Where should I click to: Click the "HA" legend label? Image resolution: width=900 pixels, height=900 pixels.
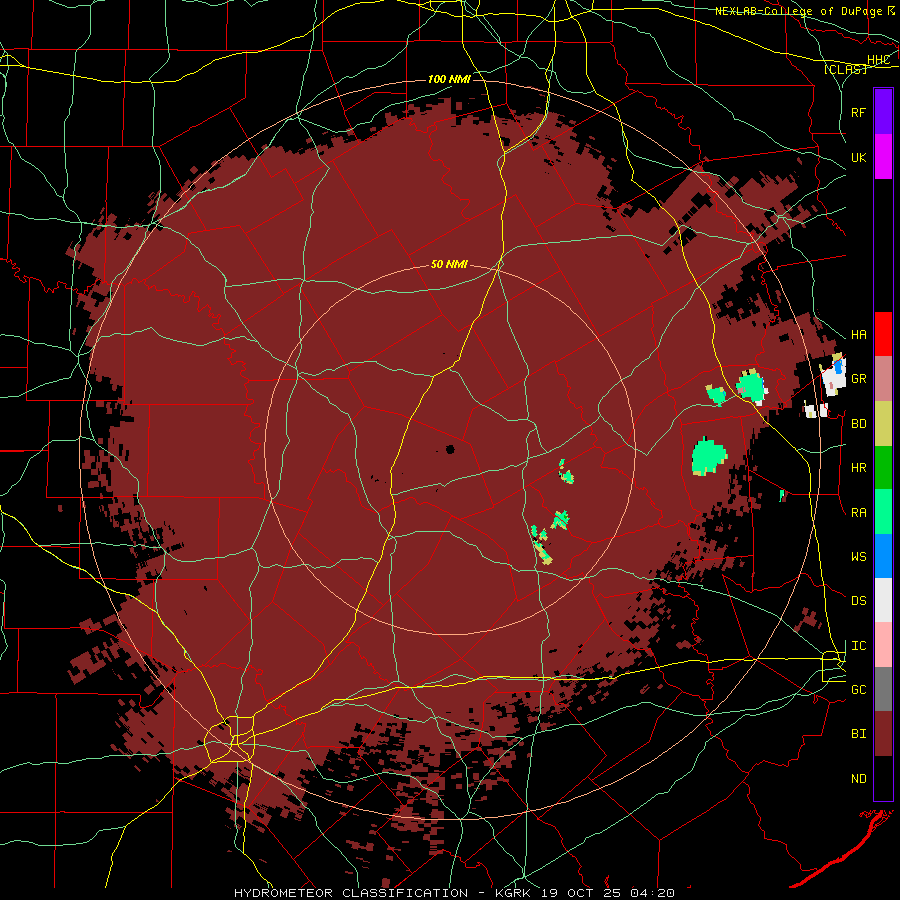point(858,335)
